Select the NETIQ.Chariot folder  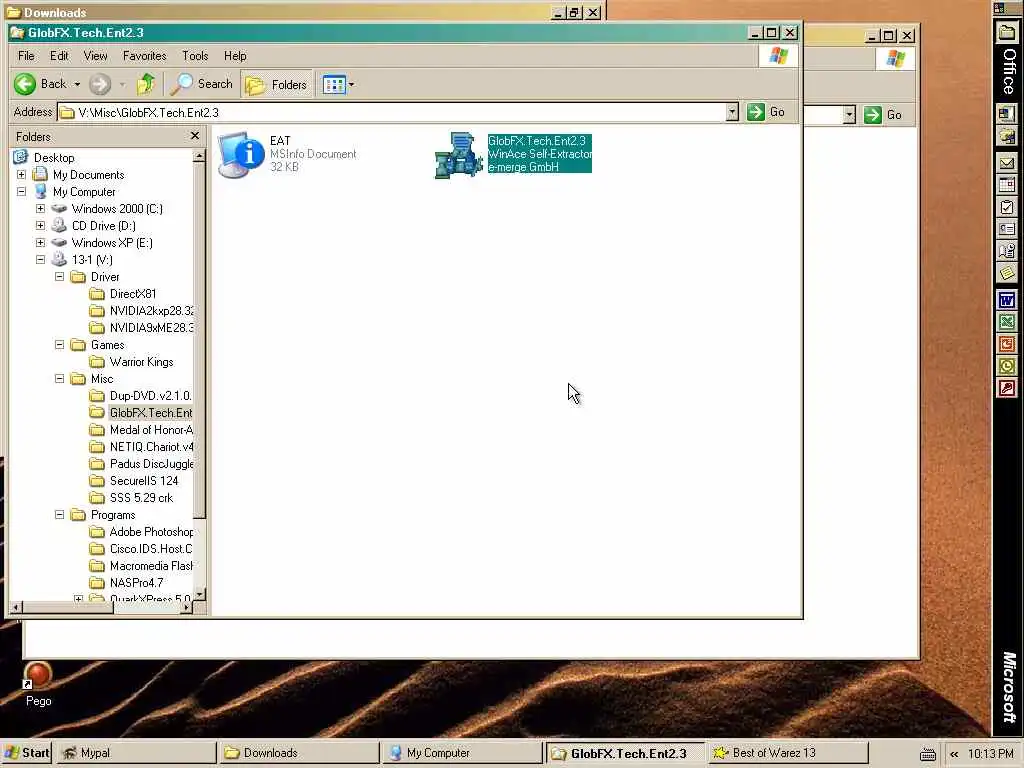pos(151,447)
